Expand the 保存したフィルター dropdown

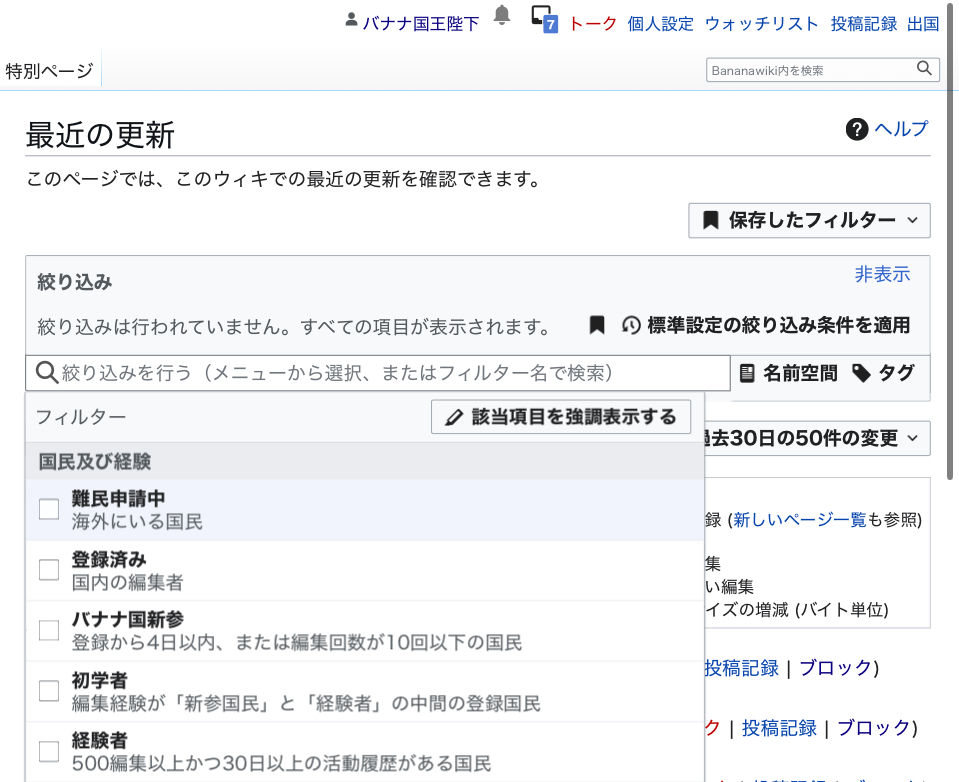pos(809,220)
